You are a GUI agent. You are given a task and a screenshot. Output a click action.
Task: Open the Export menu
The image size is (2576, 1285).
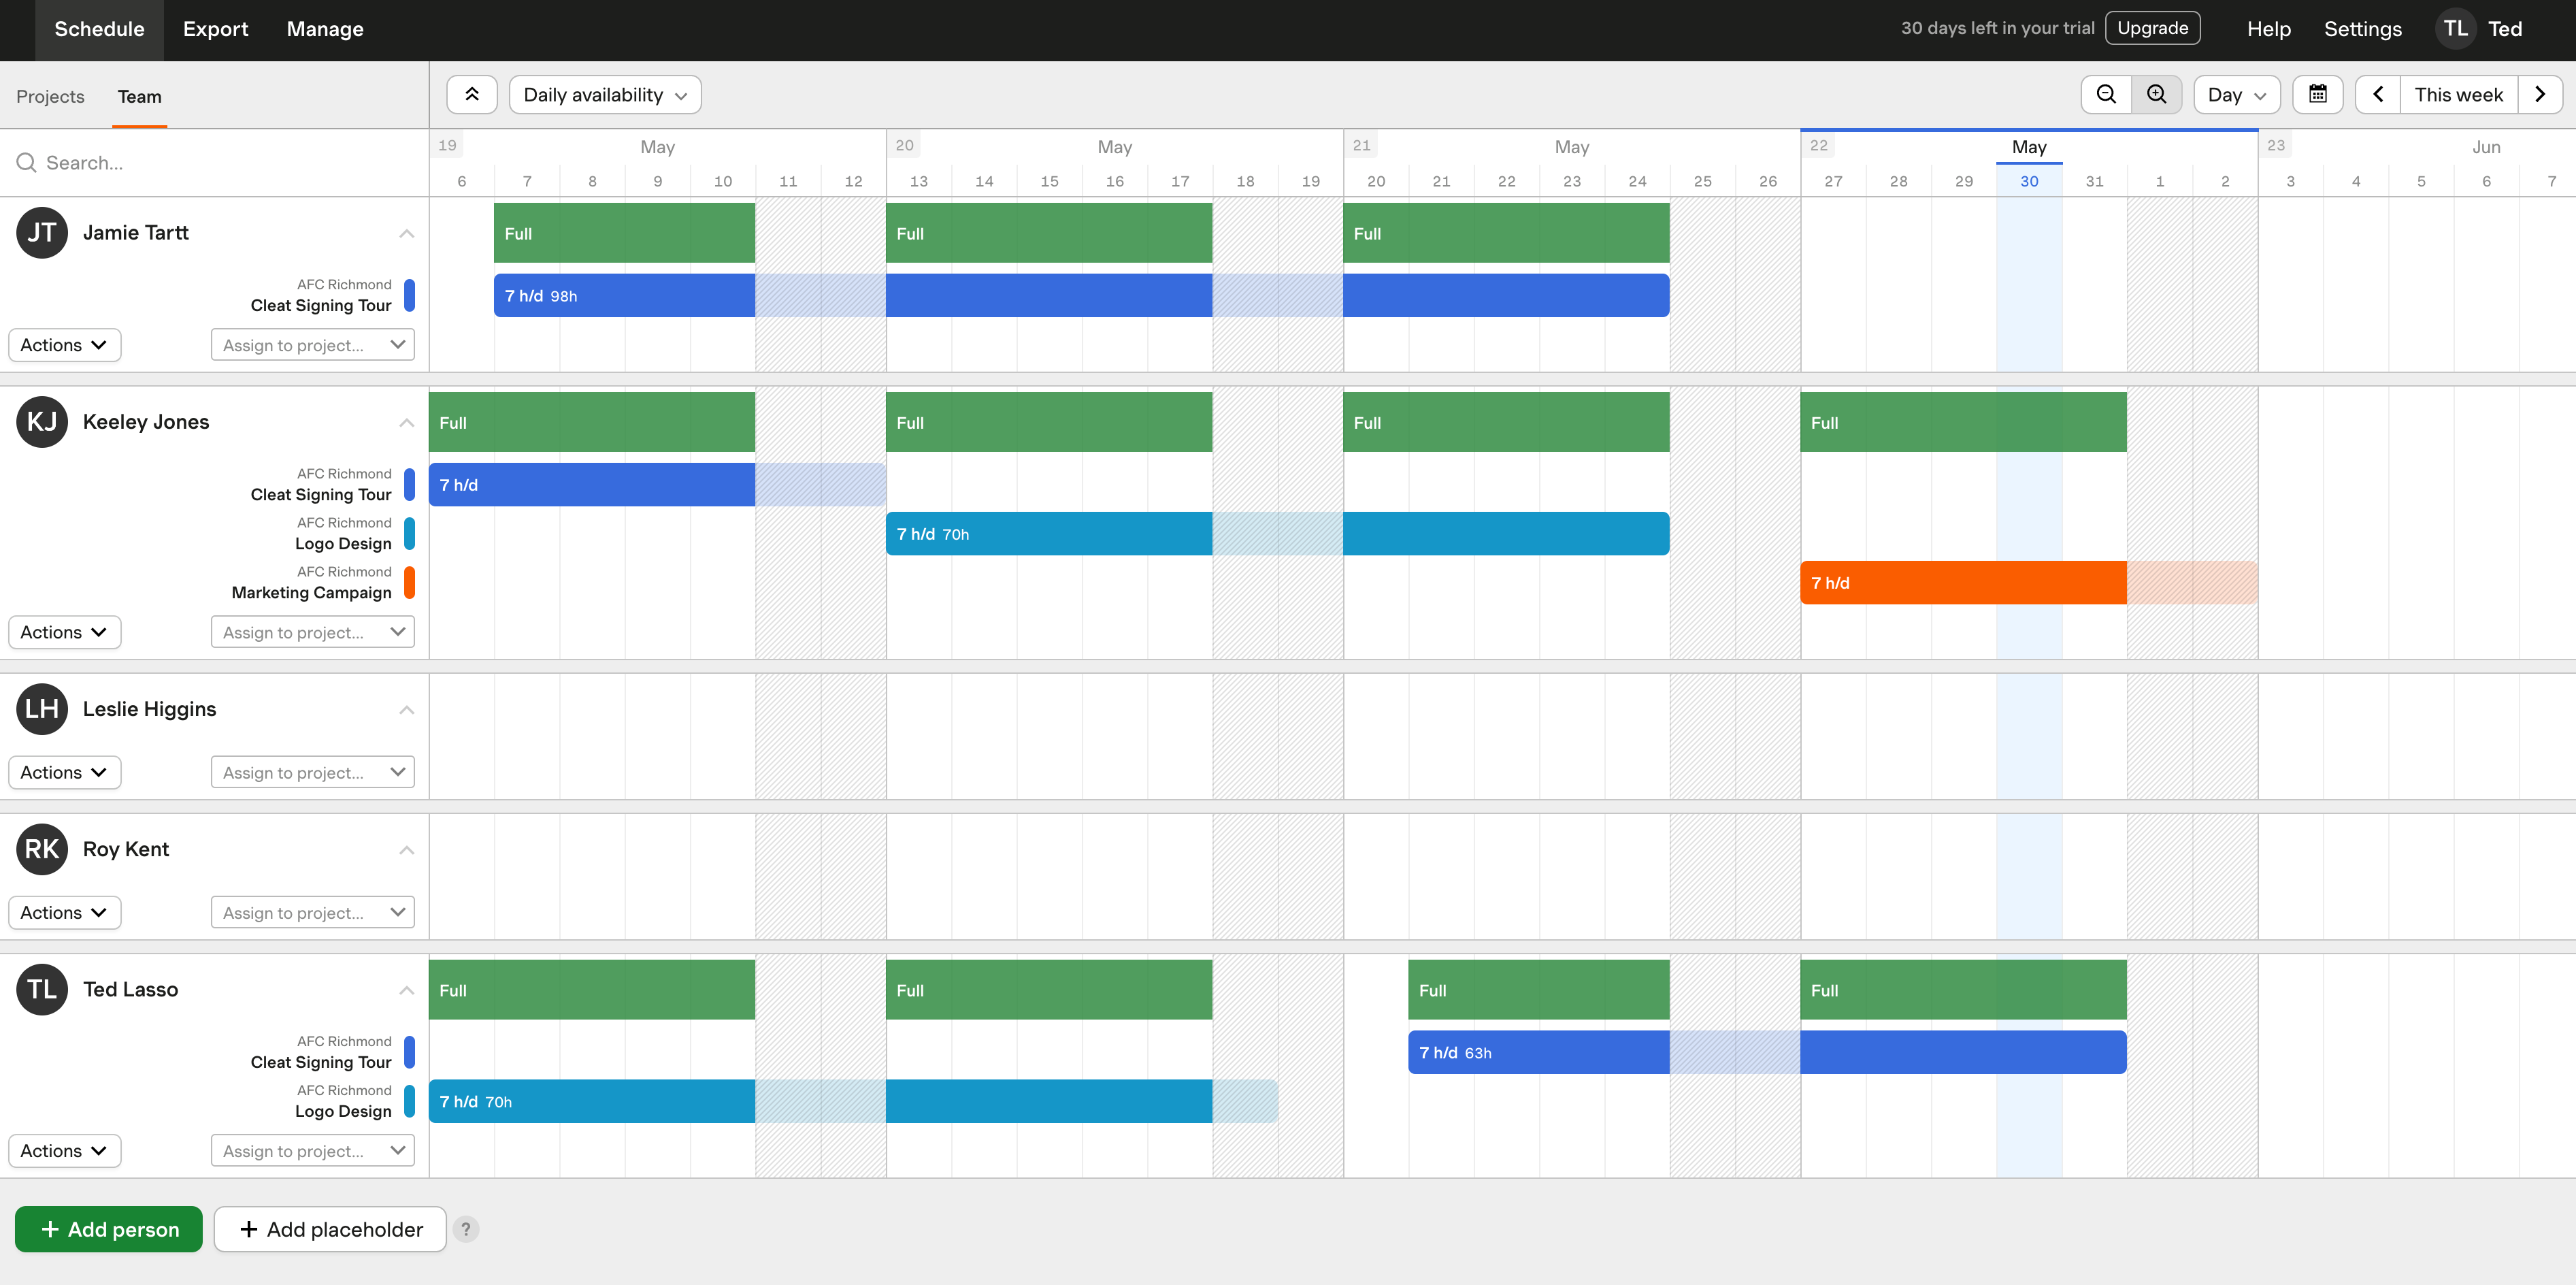pos(215,29)
